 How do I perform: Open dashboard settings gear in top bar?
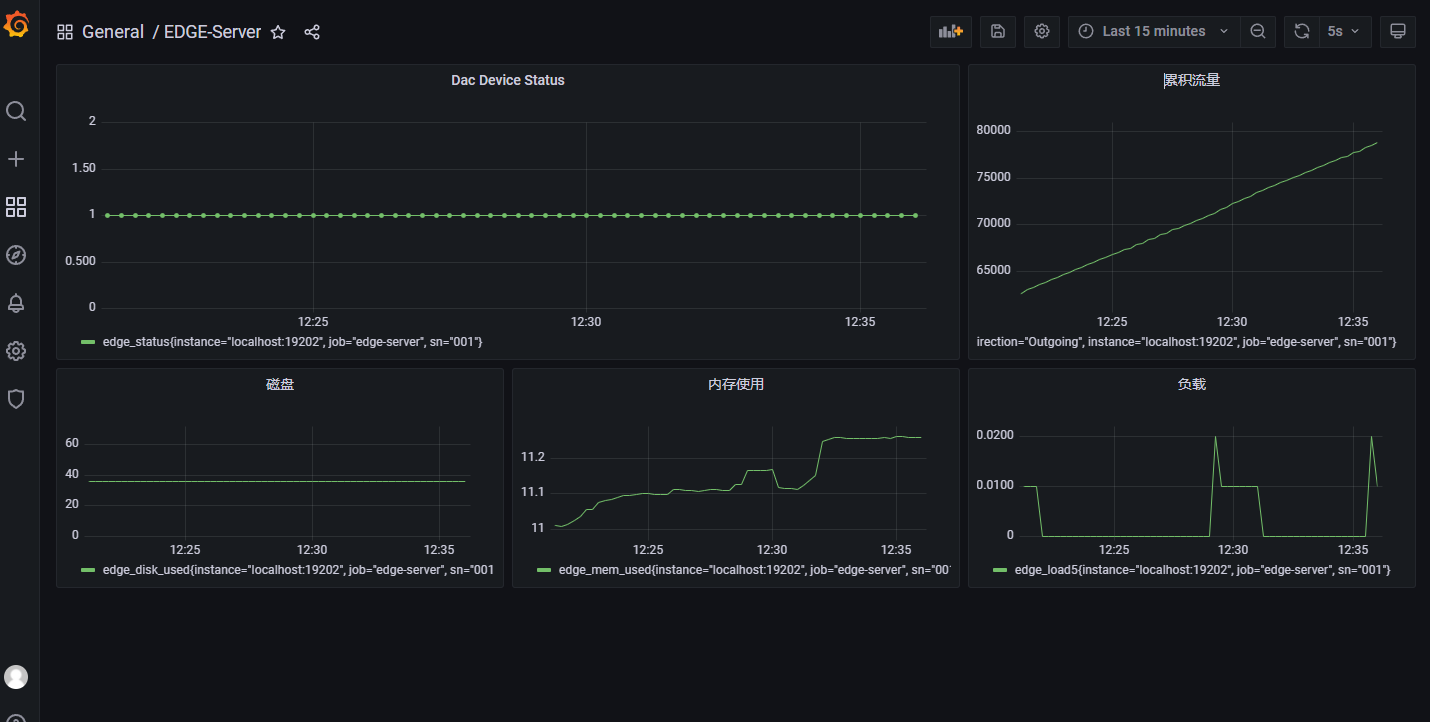pos(1042,31)
